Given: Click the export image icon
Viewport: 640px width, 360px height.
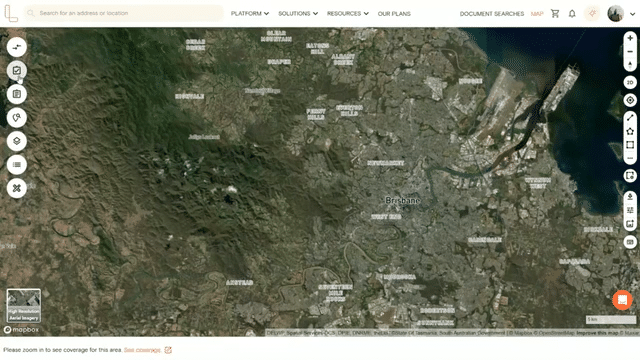Looking at the screenshot, I should pyautogui.click(x=630, y=224).
